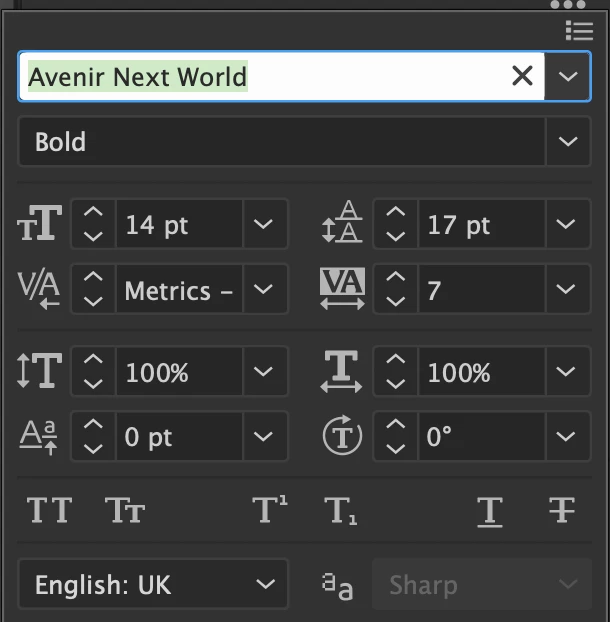This screenshot has height=622, width=610.
Task: Open the vertical scale dropdown
Action: coord(263,372)
